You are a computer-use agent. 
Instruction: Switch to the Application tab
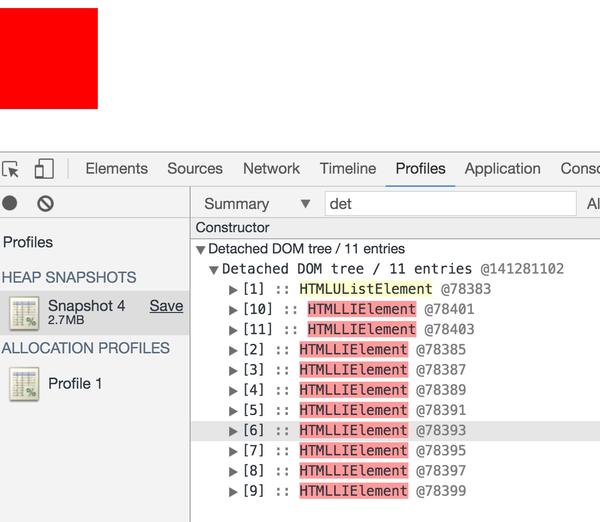pos(502,169)
